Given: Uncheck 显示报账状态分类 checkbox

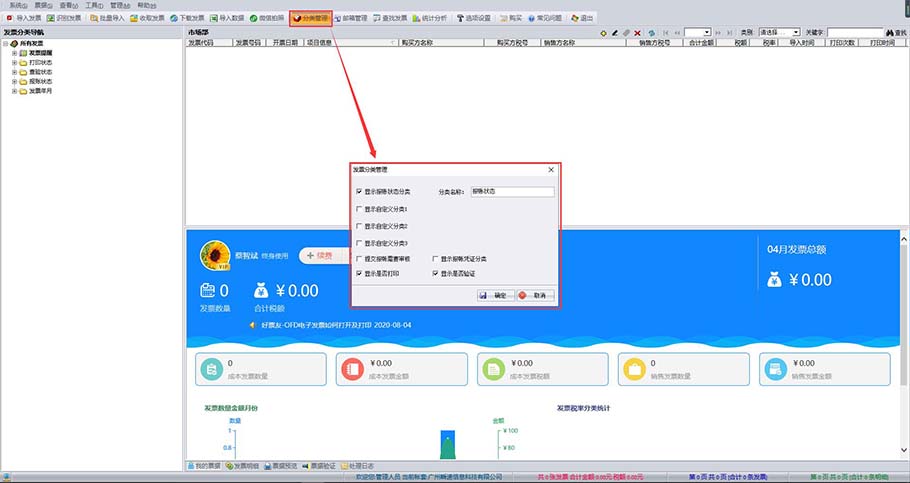Looking at the screenshot, I should tap(360, 191).
